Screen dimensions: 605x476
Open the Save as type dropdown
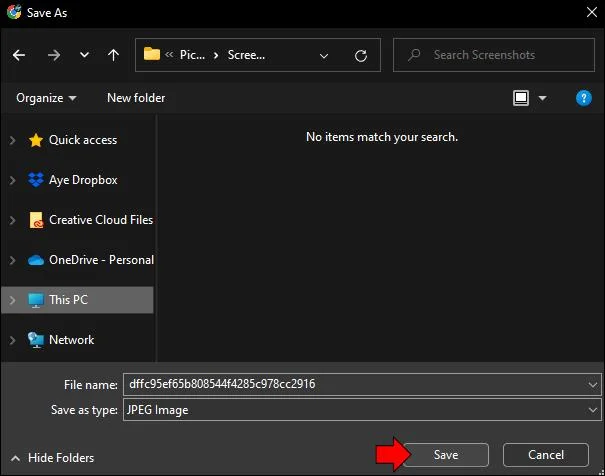point(362,410)
